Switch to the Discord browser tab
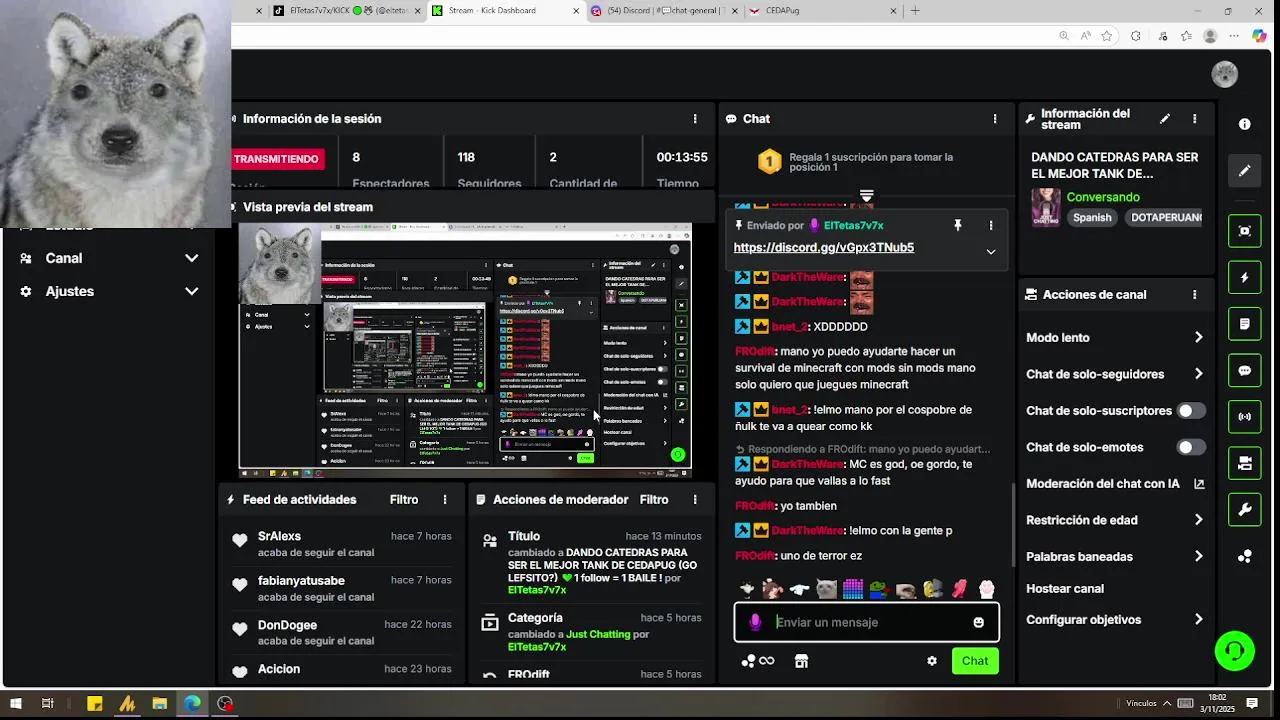 pos(662,11)
